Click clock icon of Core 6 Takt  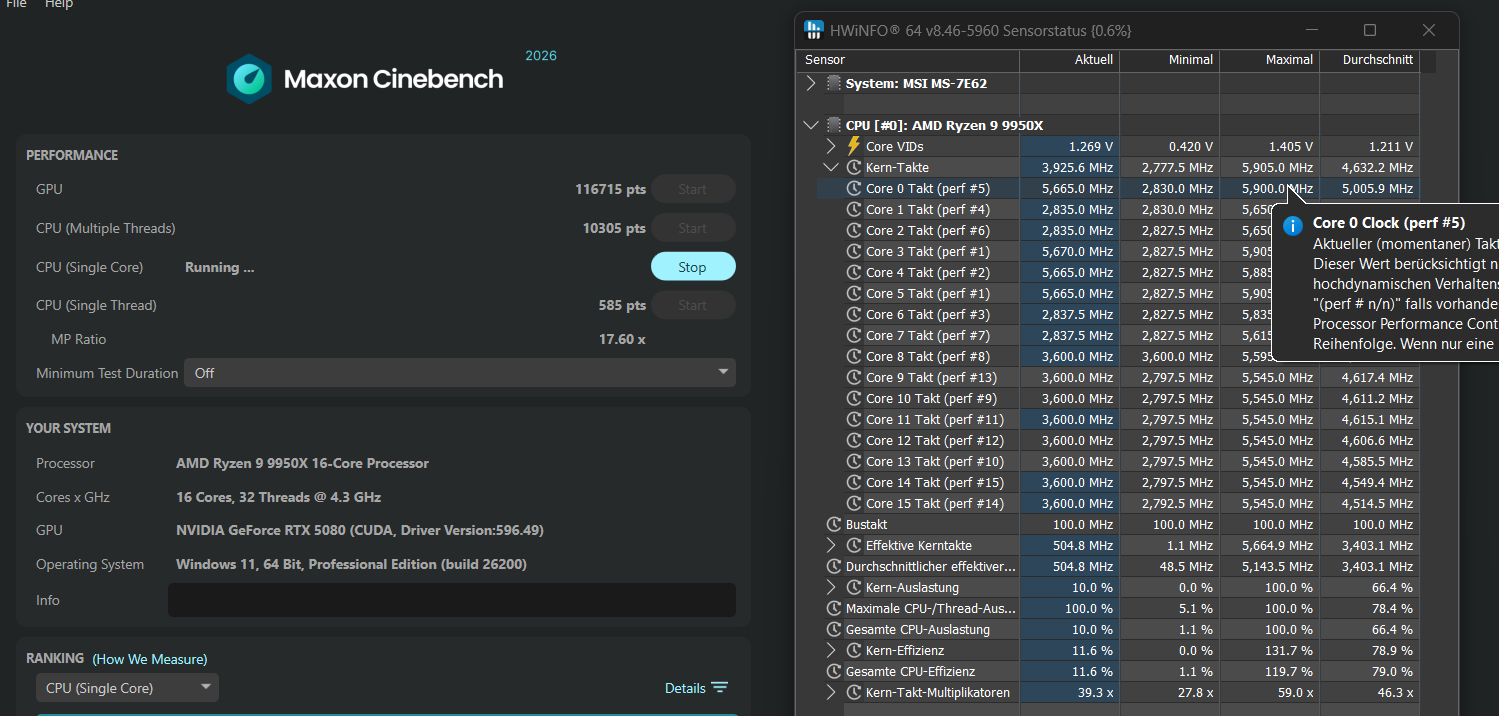pyautogui.click(x=854, y=314)
